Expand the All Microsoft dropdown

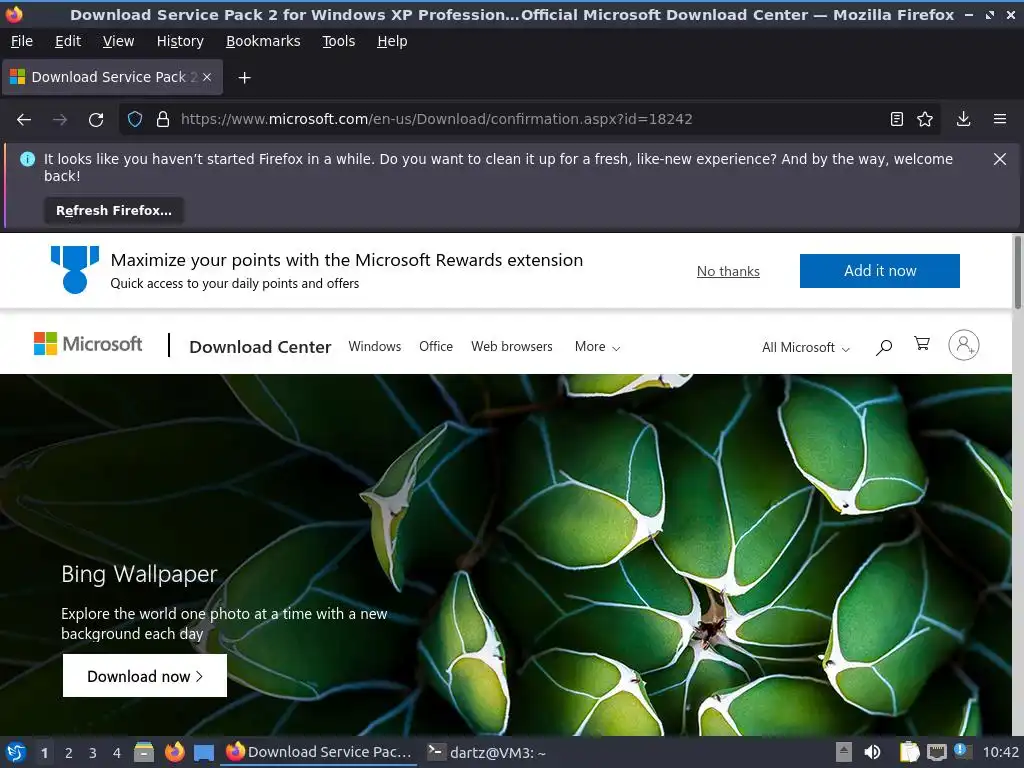tap(806, 347)
